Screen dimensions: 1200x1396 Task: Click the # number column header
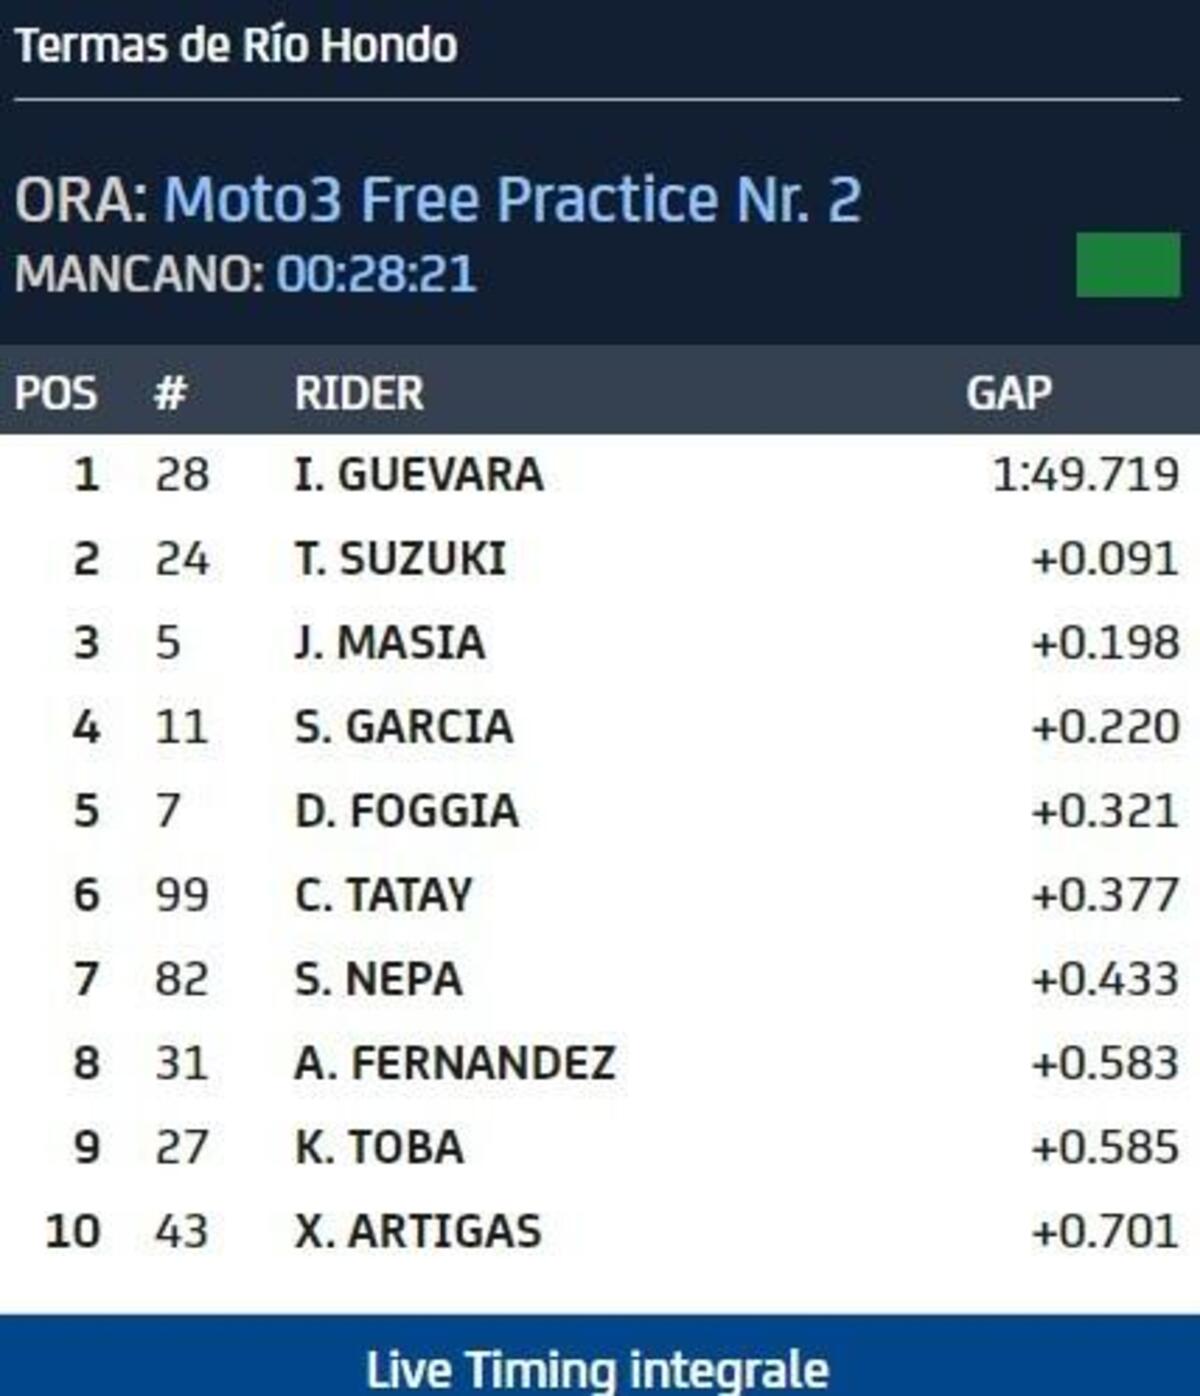(170, 393)
